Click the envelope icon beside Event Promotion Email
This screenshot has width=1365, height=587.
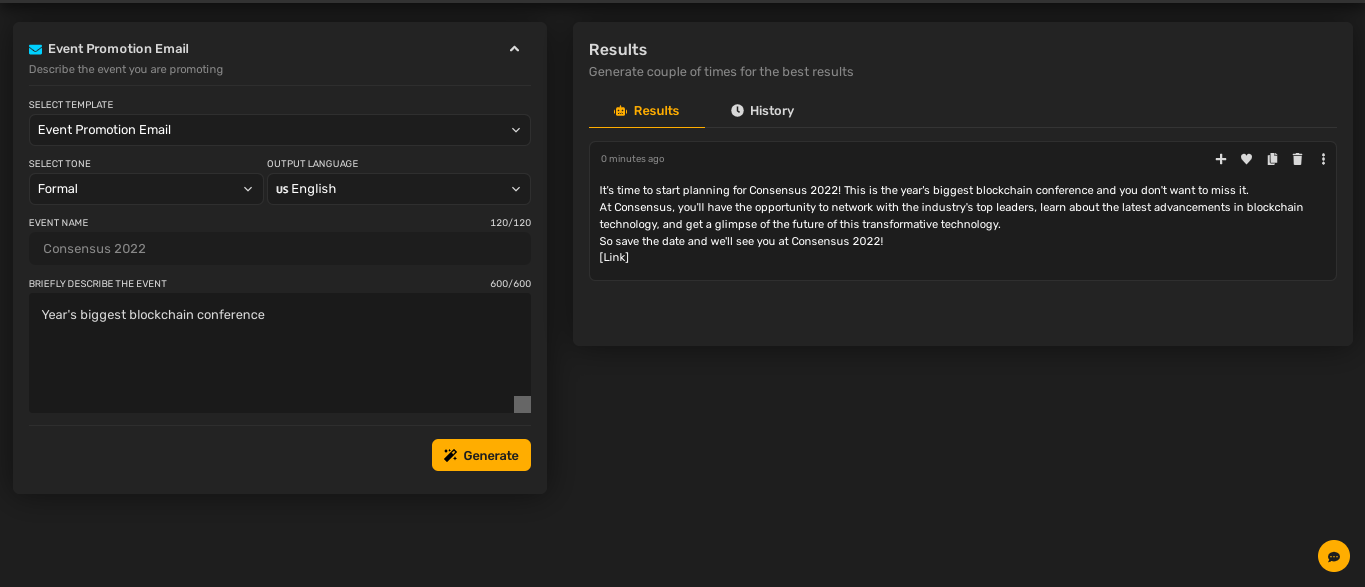36,49
